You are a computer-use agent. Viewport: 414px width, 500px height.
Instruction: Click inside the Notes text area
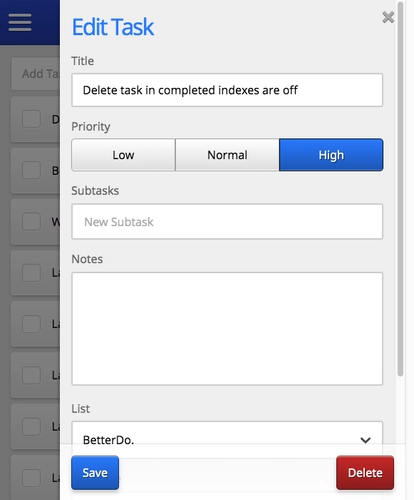(227, 329)
